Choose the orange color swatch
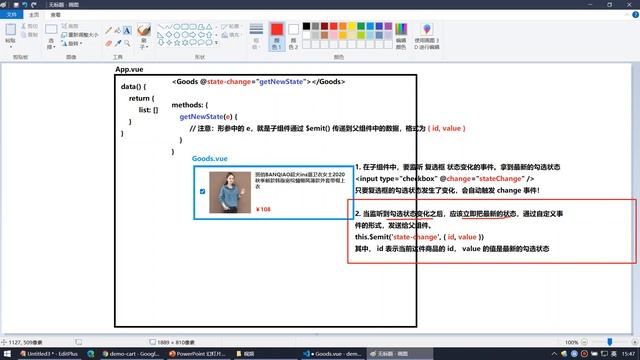This screenshot has width=640, height=360. 343,26
